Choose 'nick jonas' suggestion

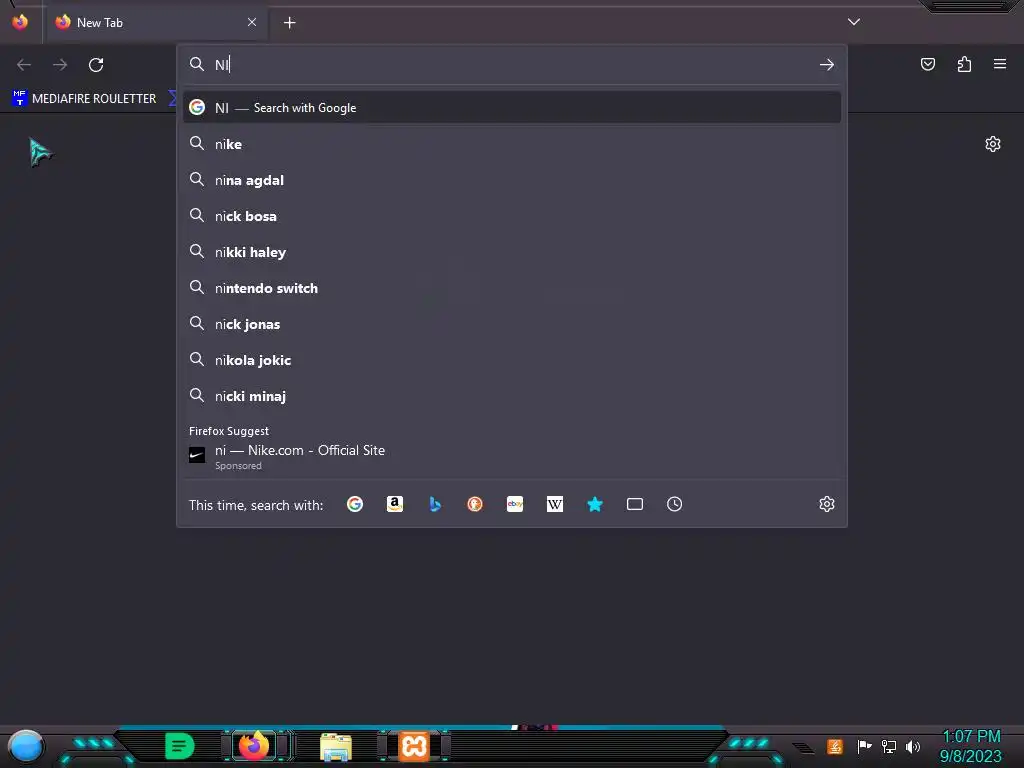512,323
